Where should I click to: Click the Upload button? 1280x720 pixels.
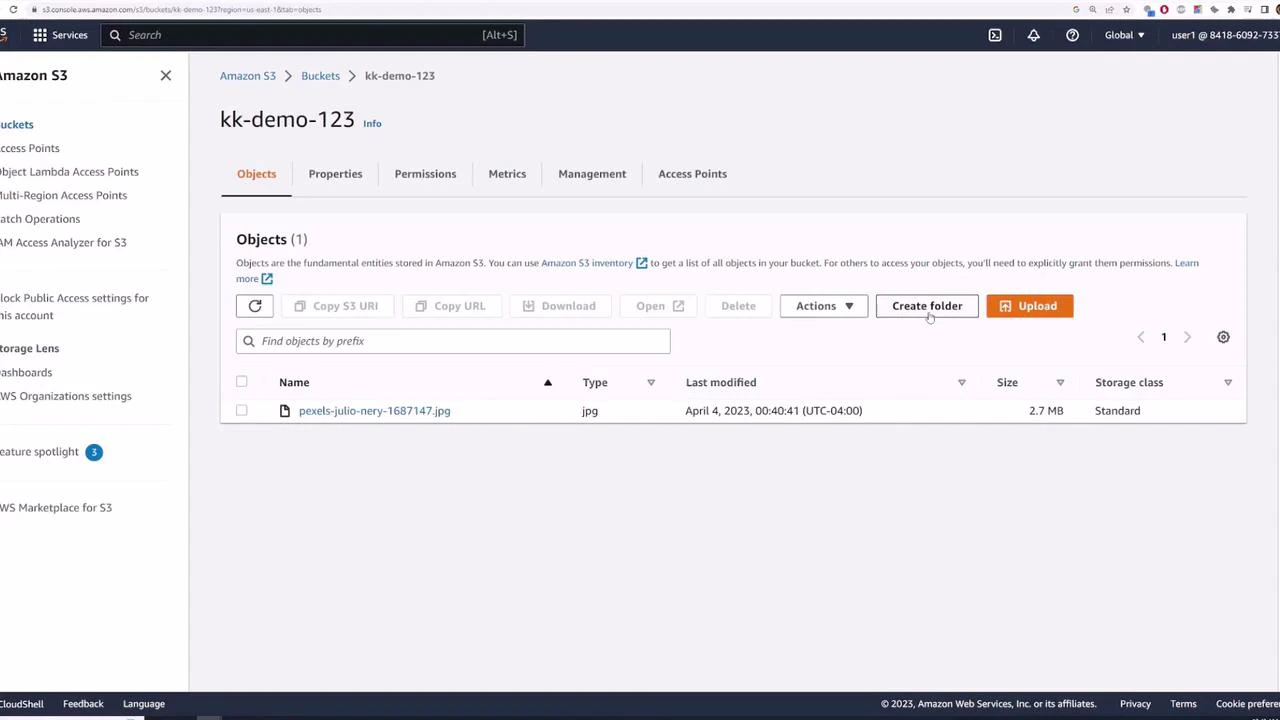[x=1029, y=306]
